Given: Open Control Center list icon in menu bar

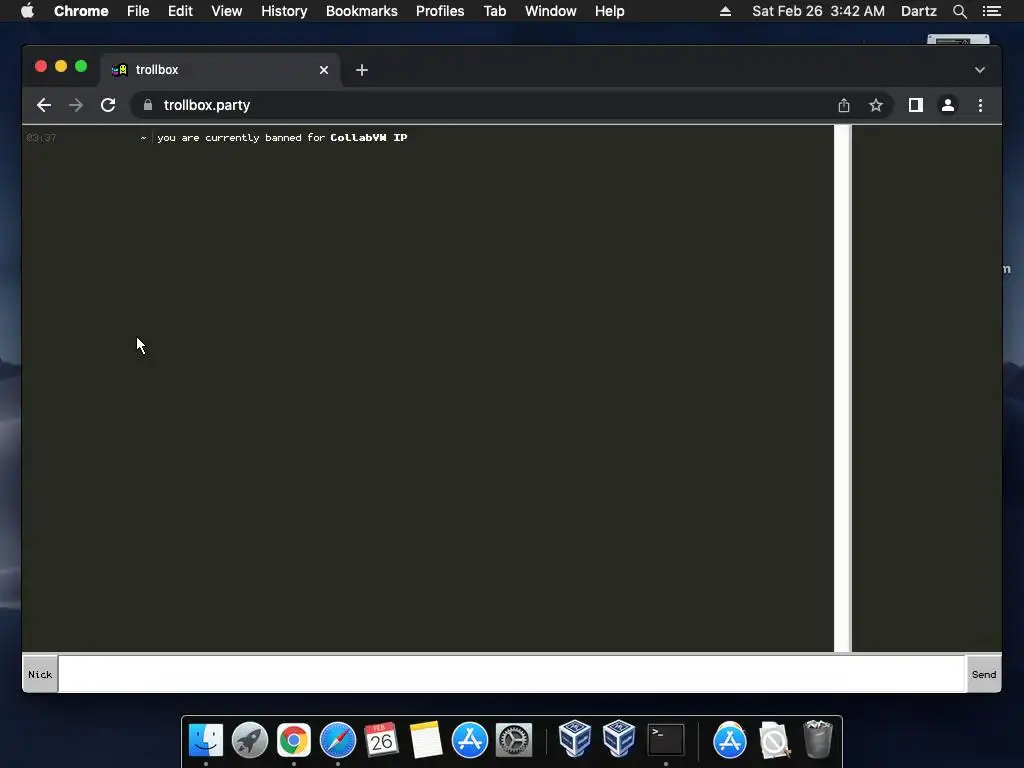Looking at the screenshot, I should tap(991, 11).
